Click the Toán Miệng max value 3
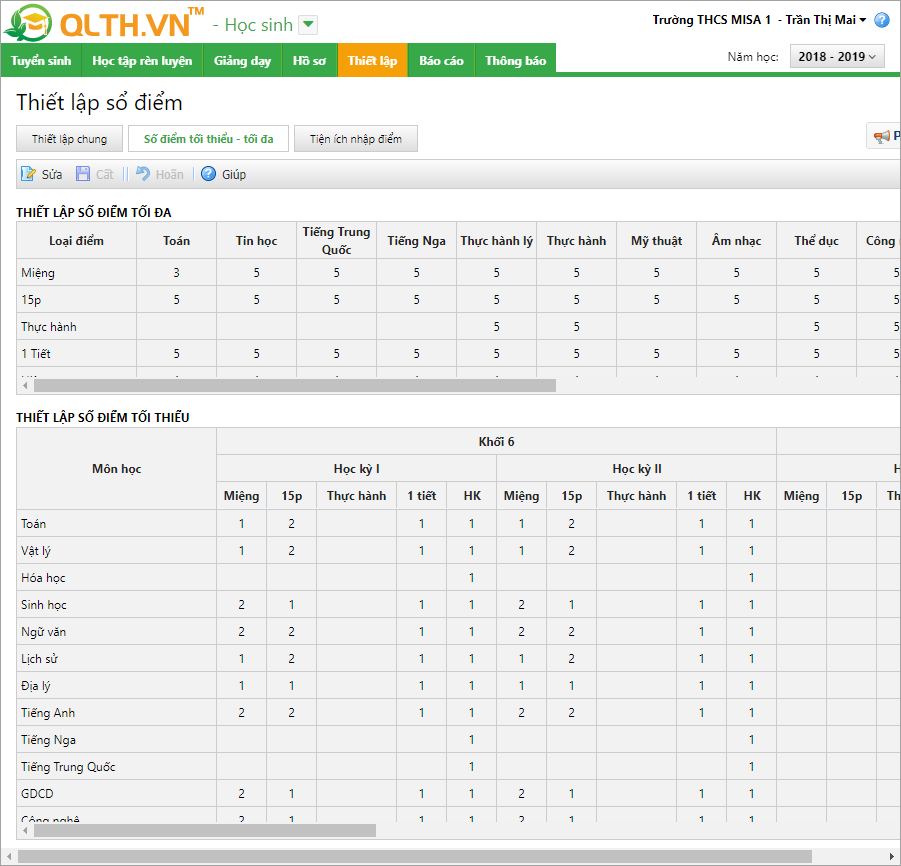 176,272
